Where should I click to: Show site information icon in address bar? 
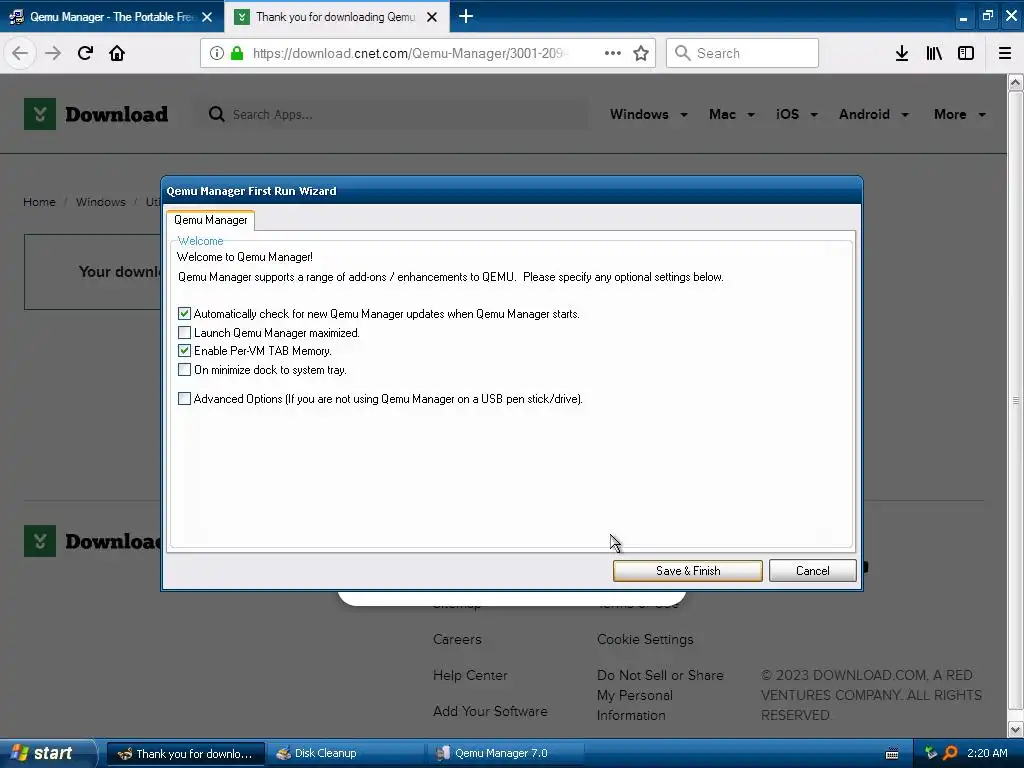pos(217,53)
